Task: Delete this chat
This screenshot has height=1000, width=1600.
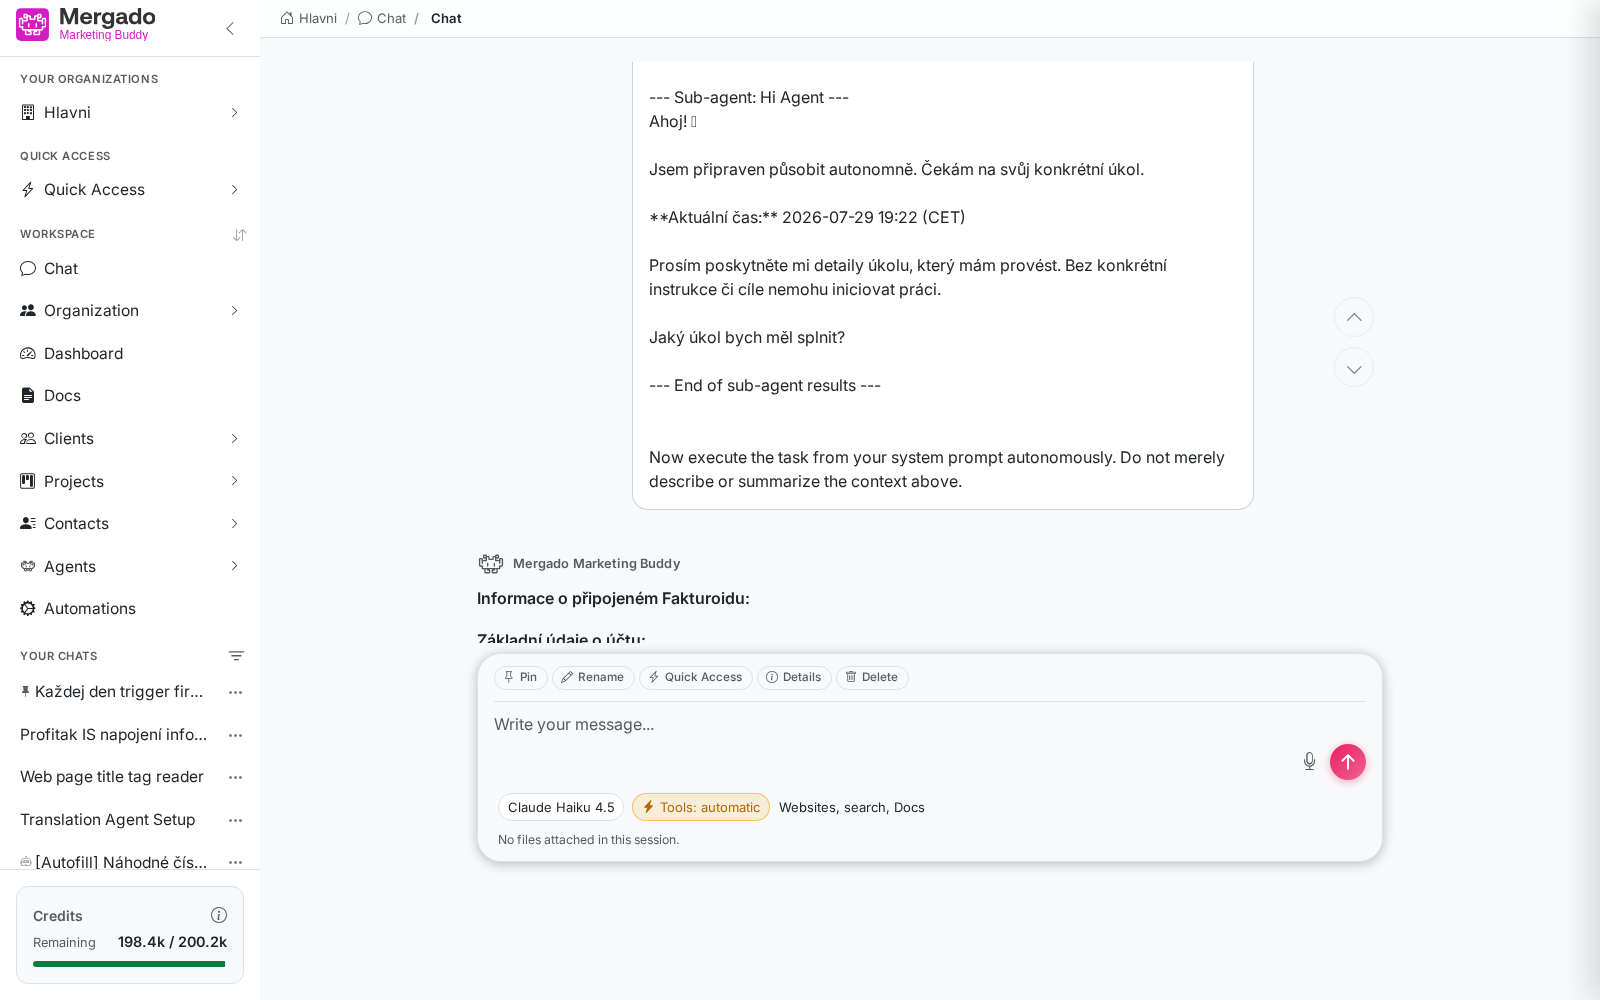Action: [872, 678]
